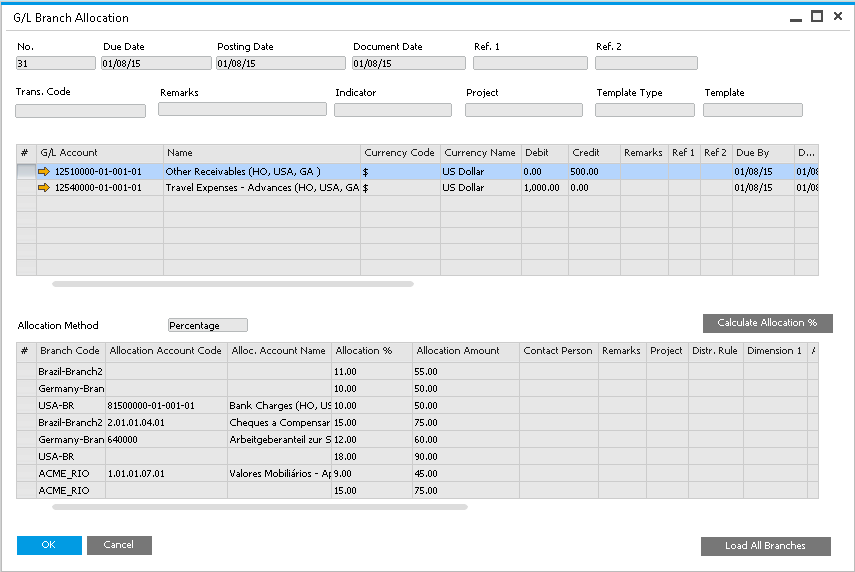Select the Distr. Rule column header
The width and height of the screenshot is (855, 572).
(715, 351)
